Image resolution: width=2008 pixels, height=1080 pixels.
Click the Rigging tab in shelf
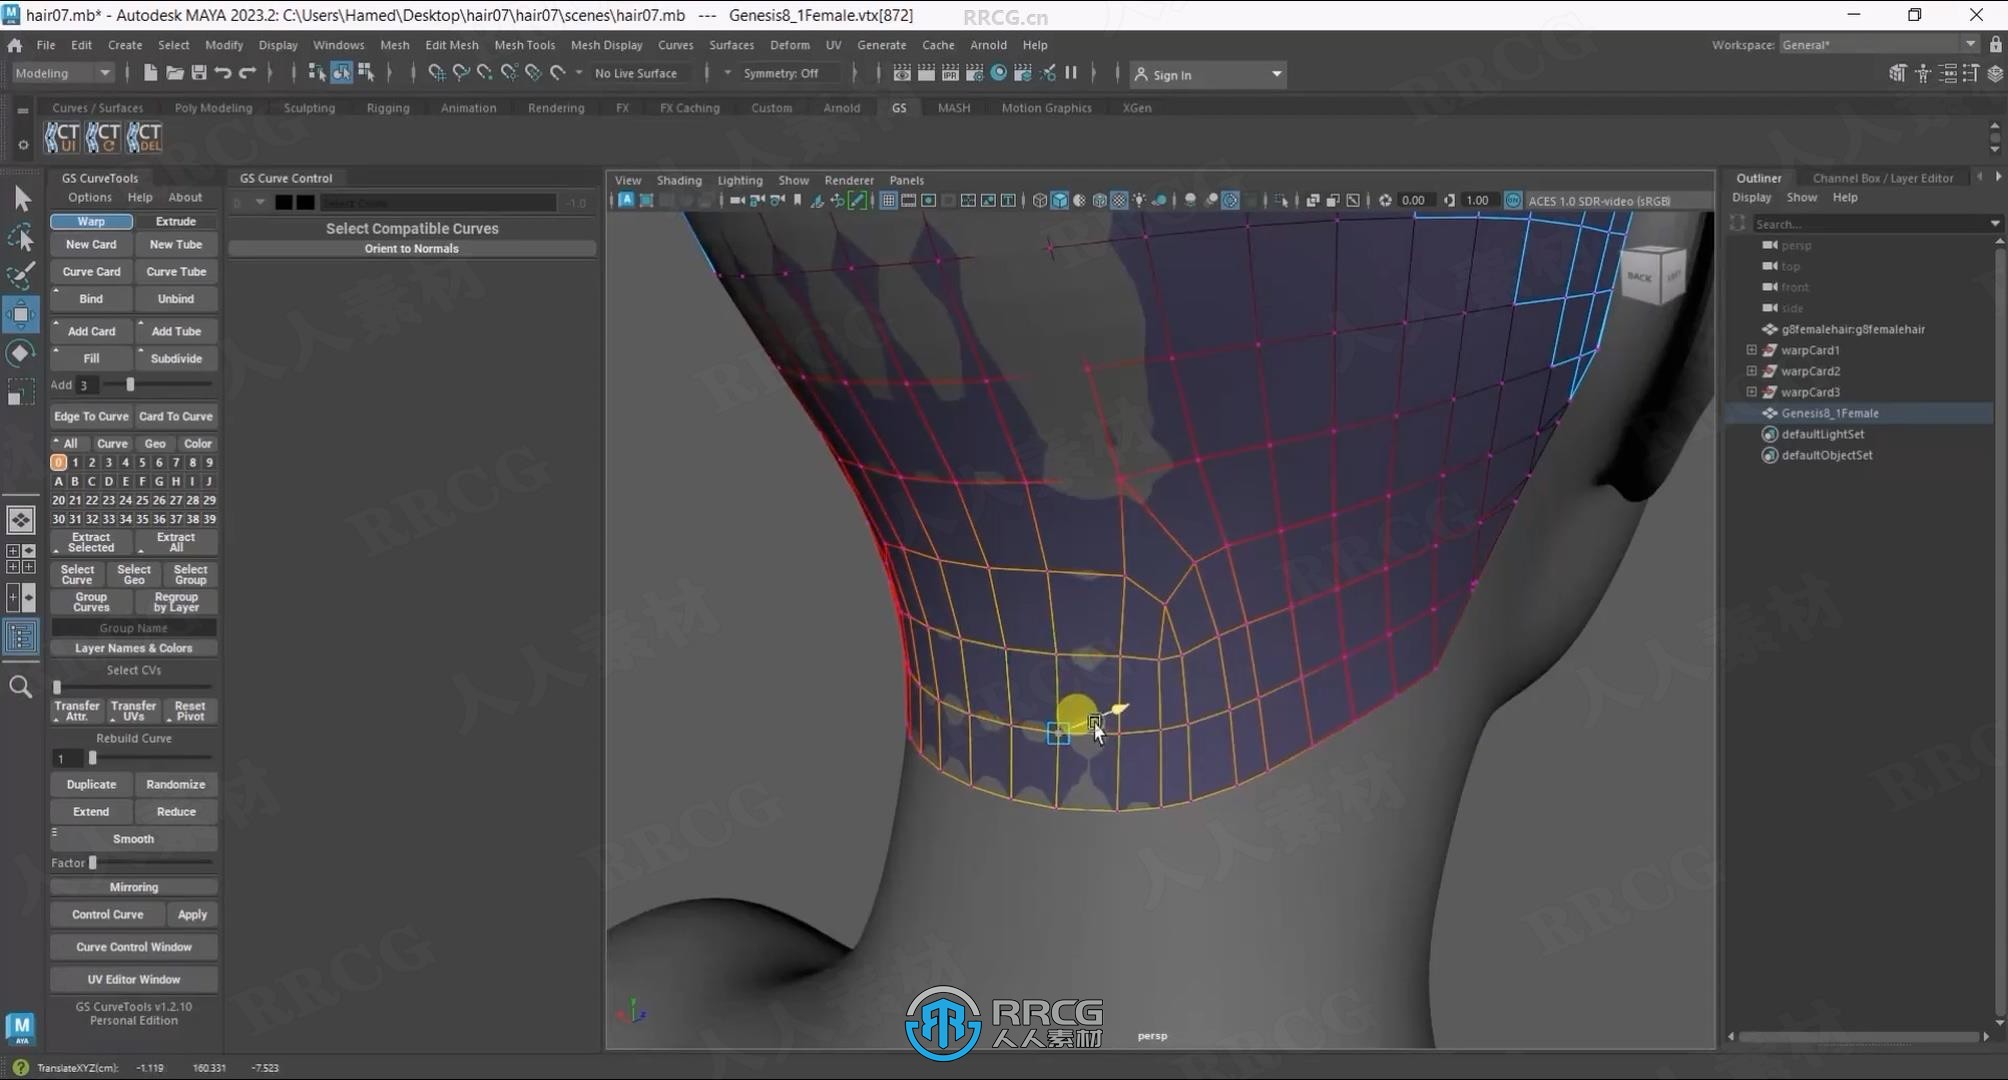387,106
